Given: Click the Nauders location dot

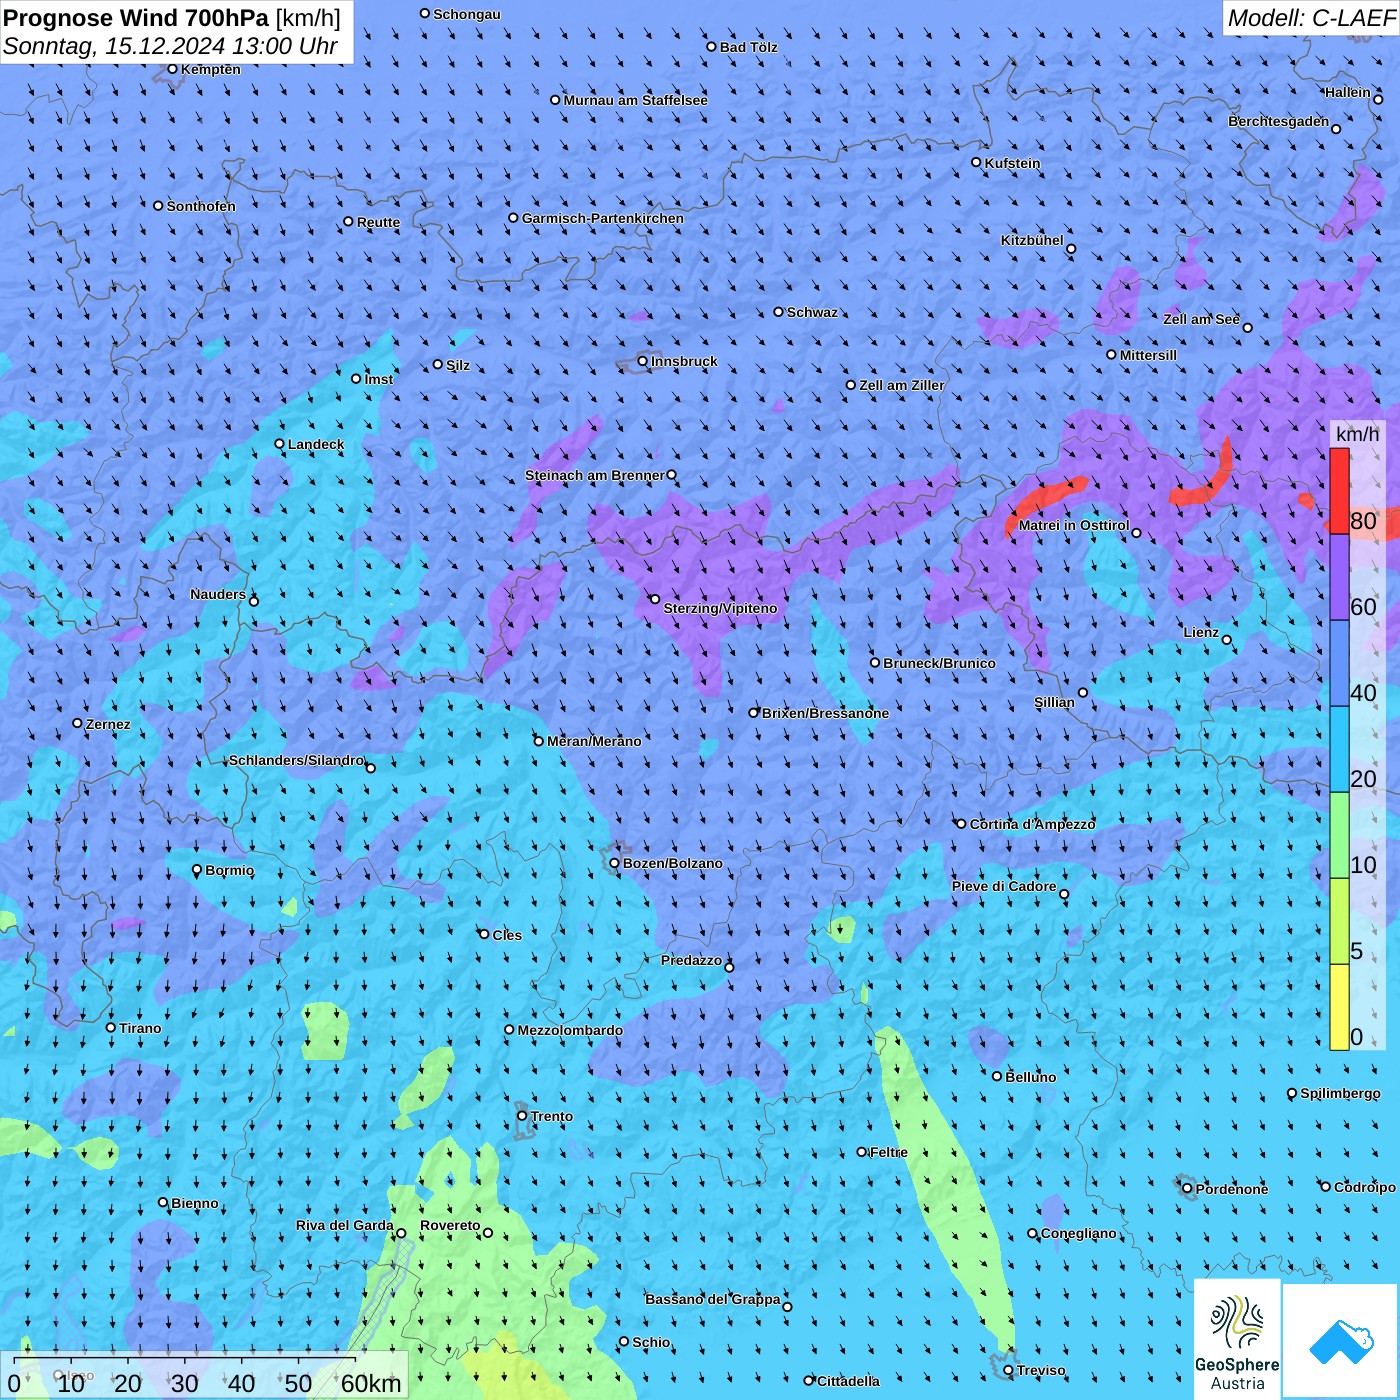Looking at the screenshot, I should (254, 601).
